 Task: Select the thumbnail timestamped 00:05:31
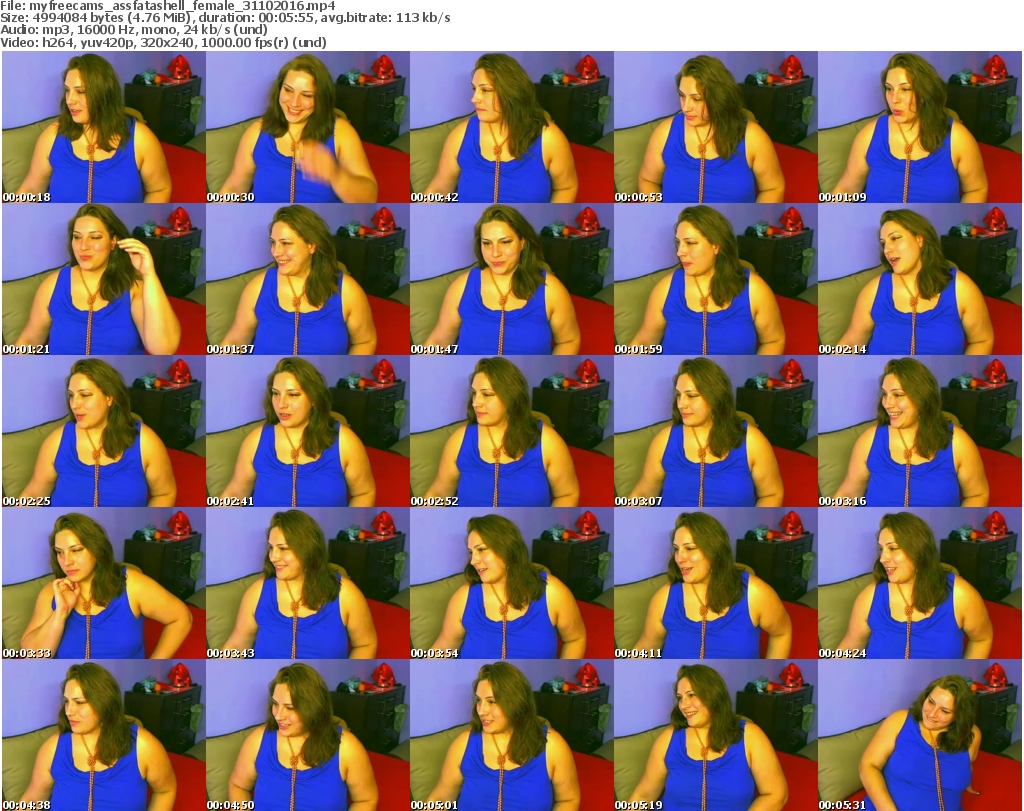tap(920, 735)
